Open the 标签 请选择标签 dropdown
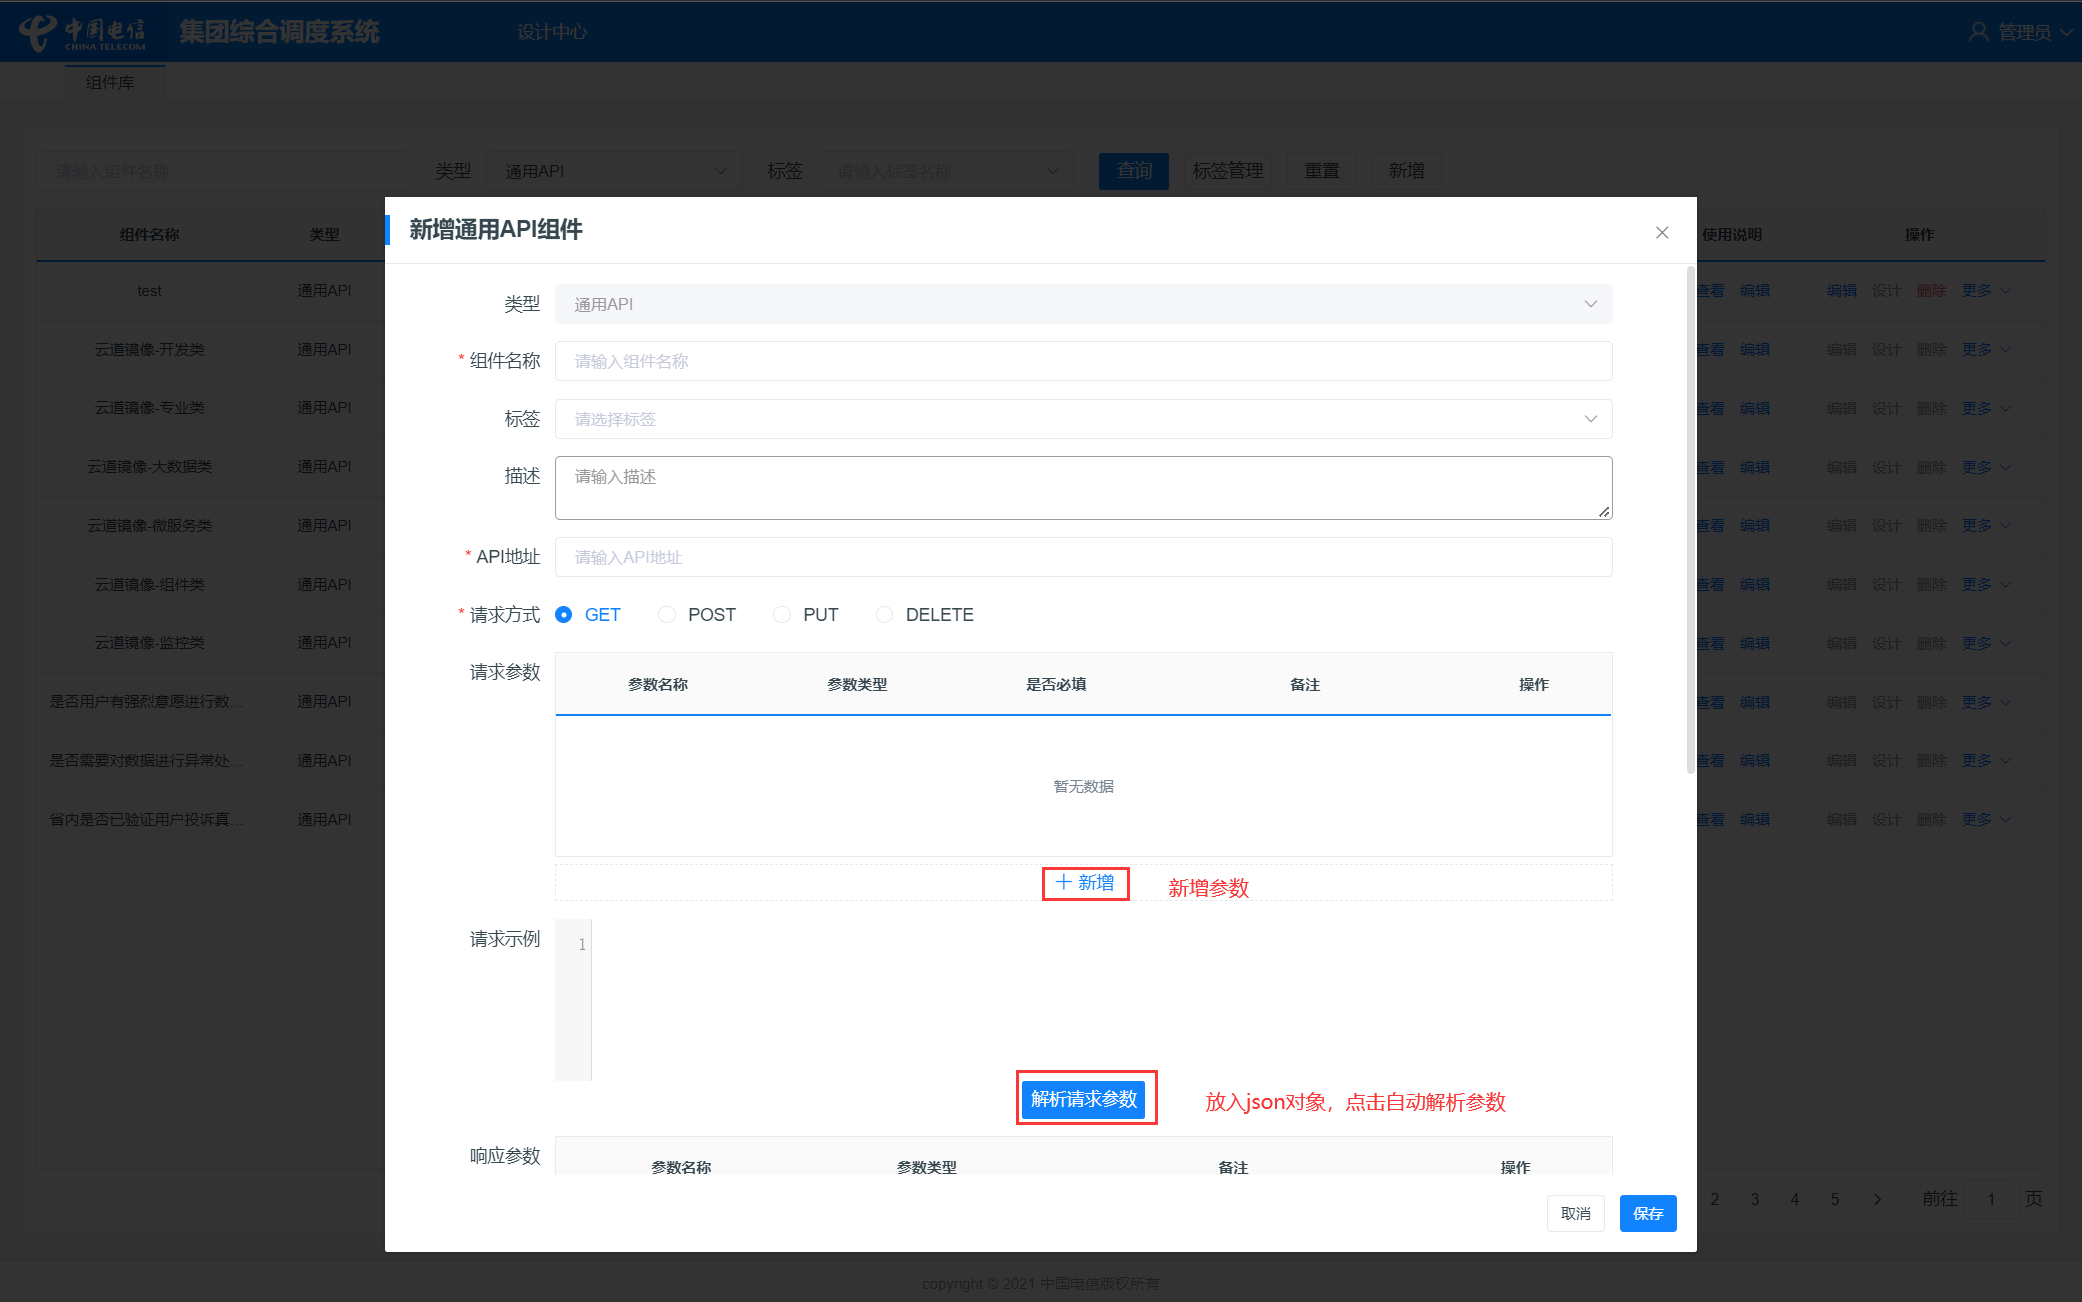Viewport: 2082px width, 1302px height. 1083,419
